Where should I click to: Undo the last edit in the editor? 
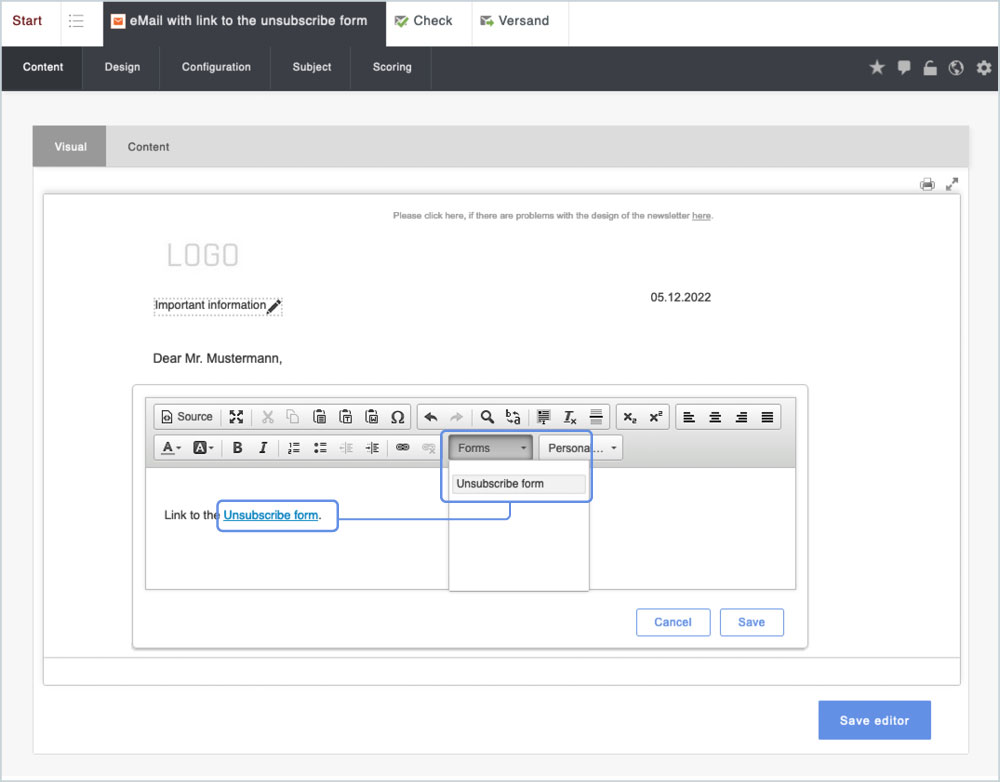pos(431,417)
